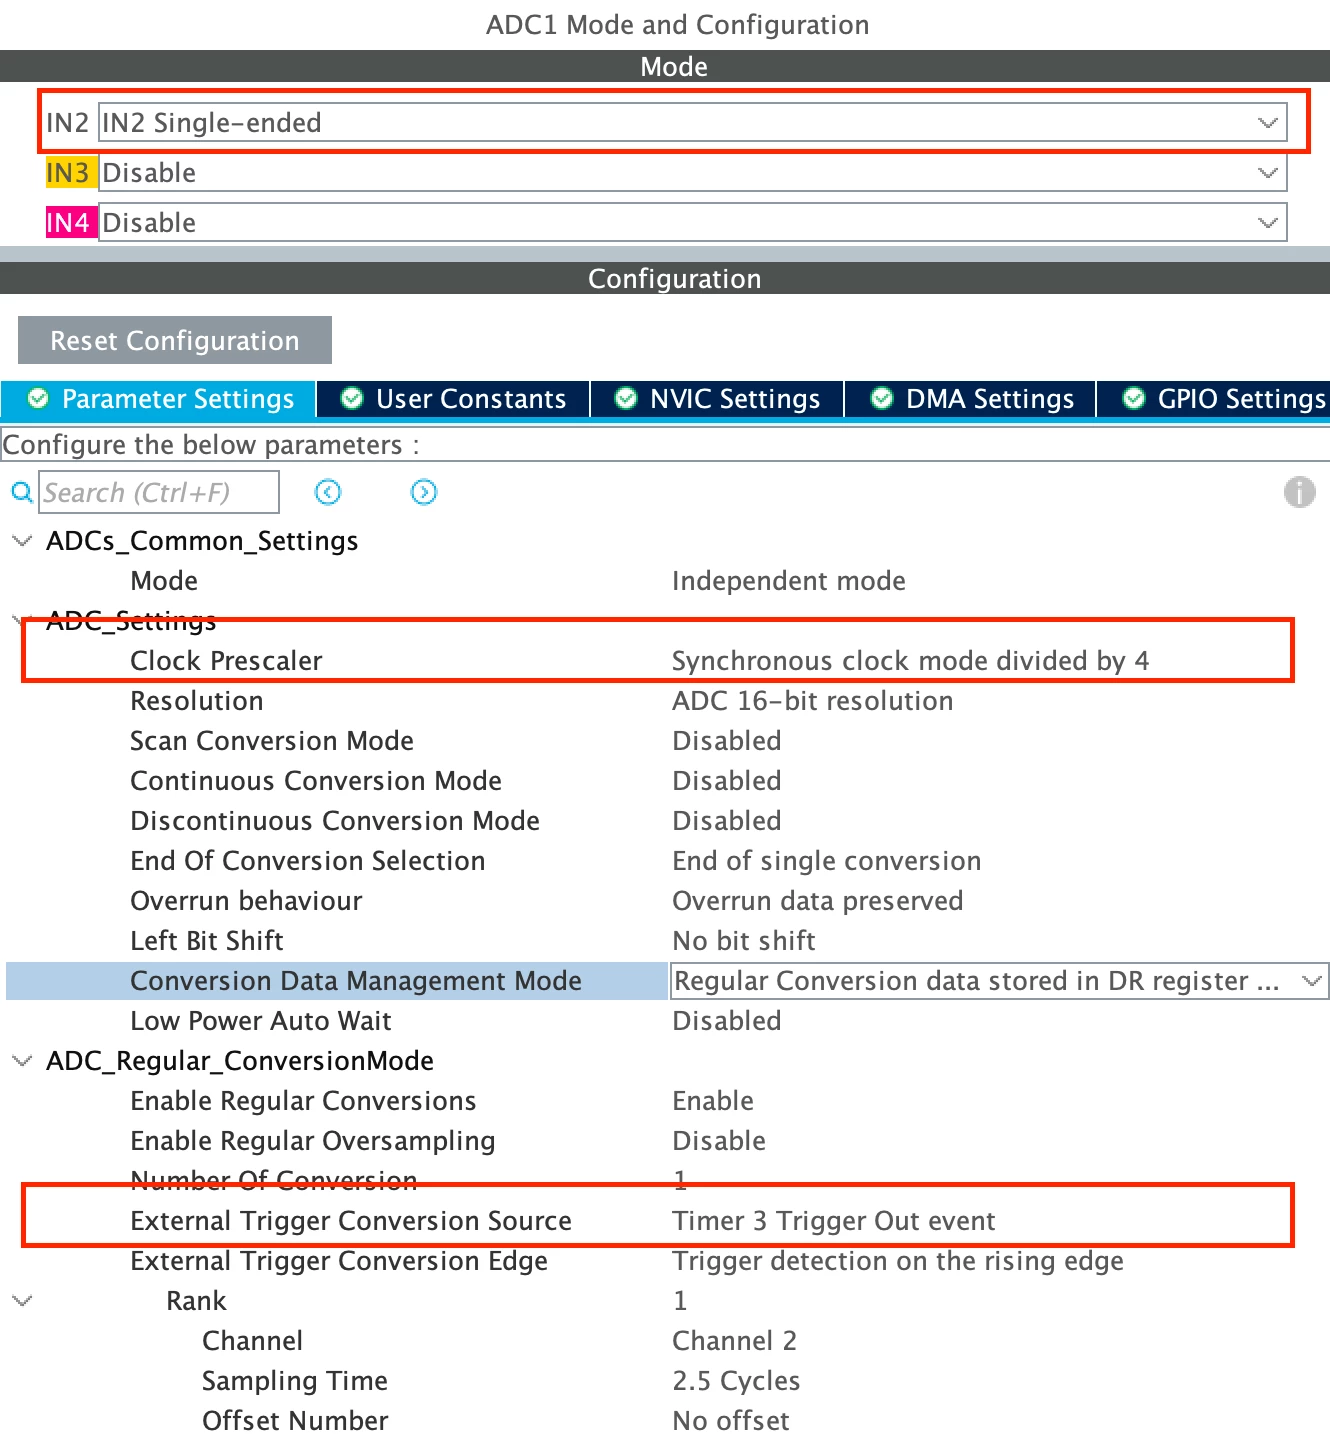Click 'Independent mode' value
The width and height of the screenshot is (1330, 1434).
(789, 581)
